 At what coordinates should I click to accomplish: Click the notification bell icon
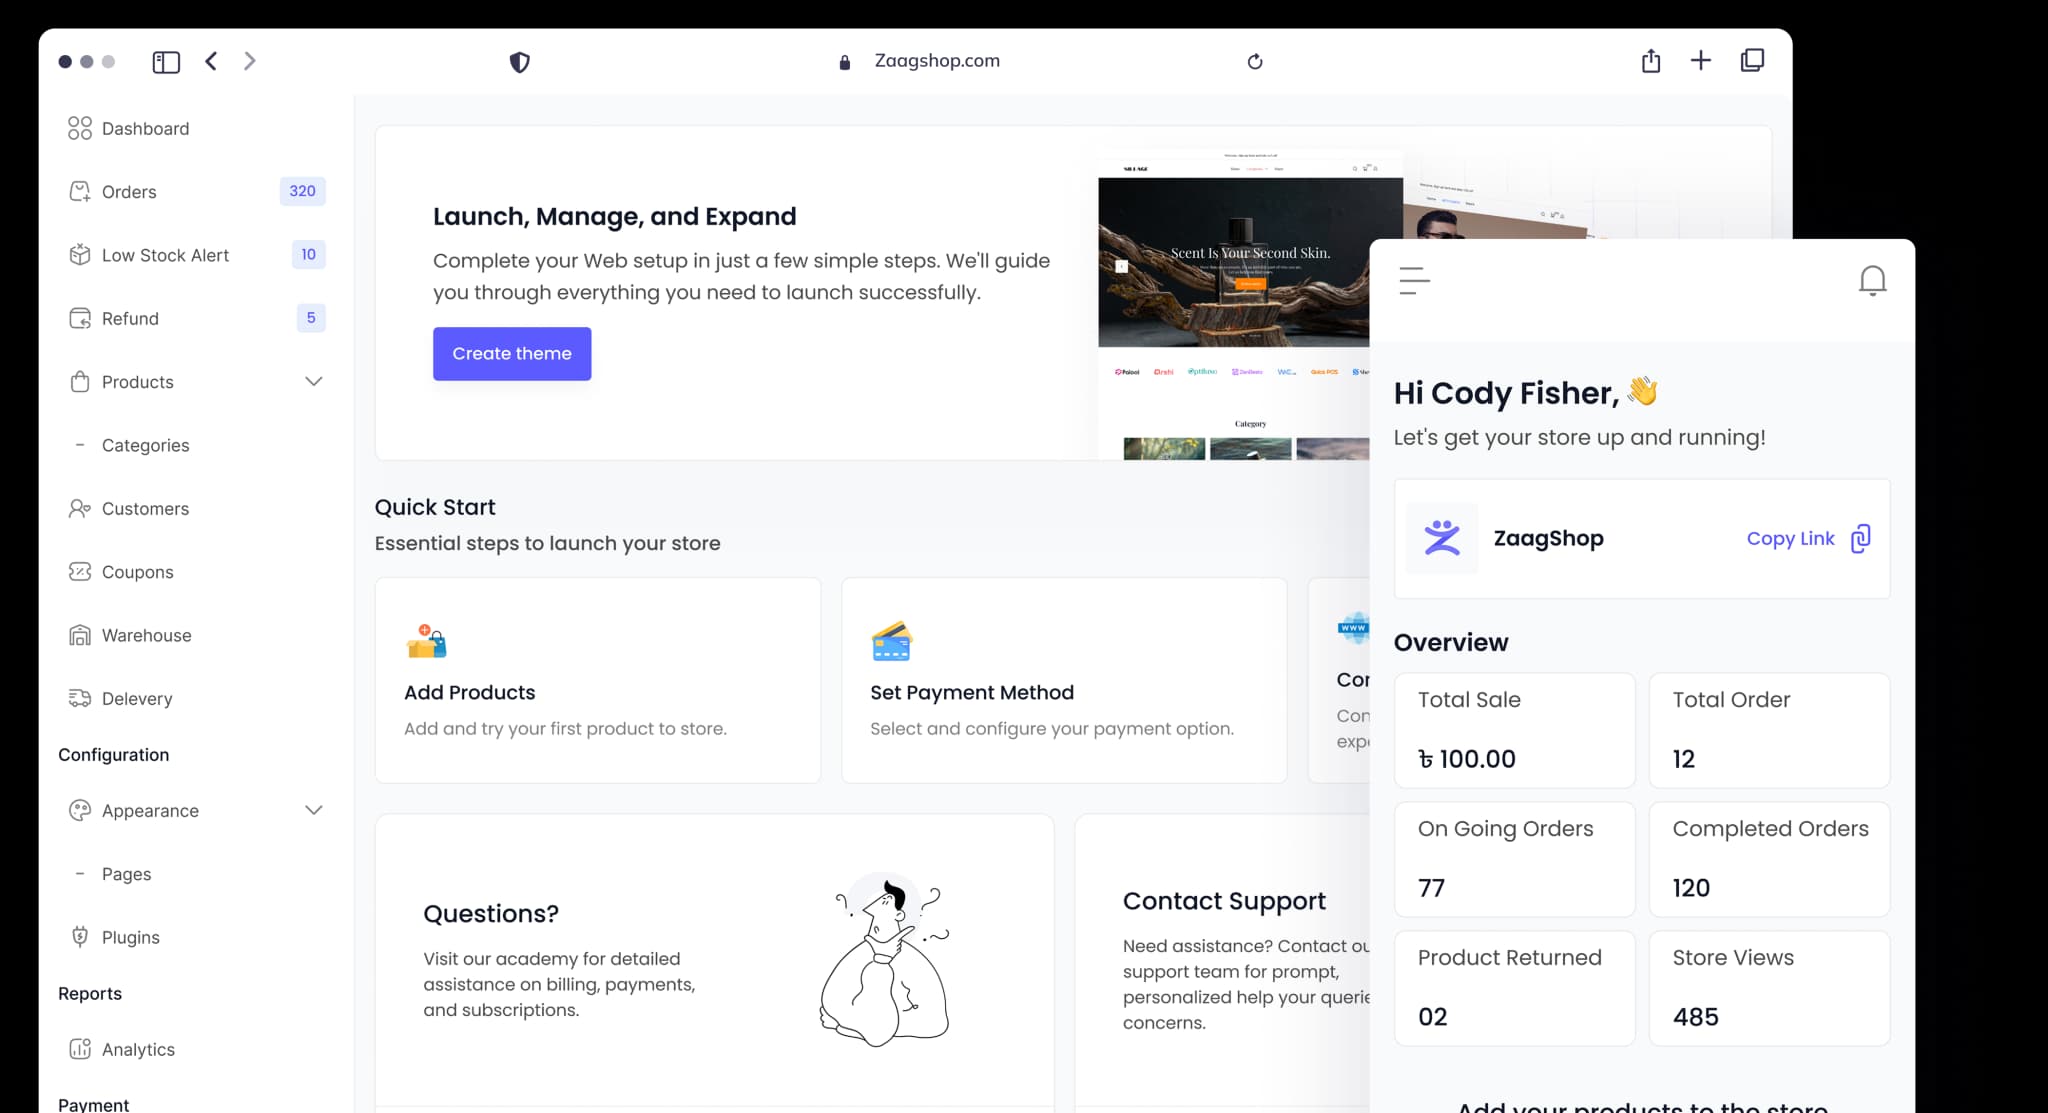click(x=1872, y=281)
